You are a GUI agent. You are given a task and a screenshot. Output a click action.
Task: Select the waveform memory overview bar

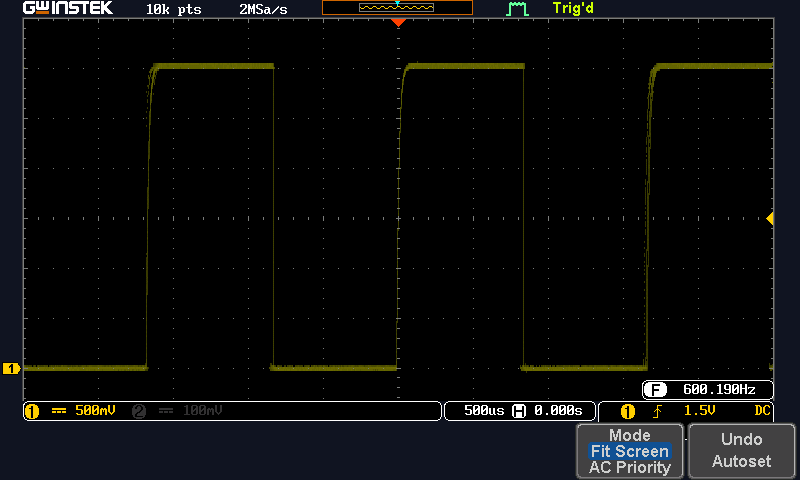(397, 8)
